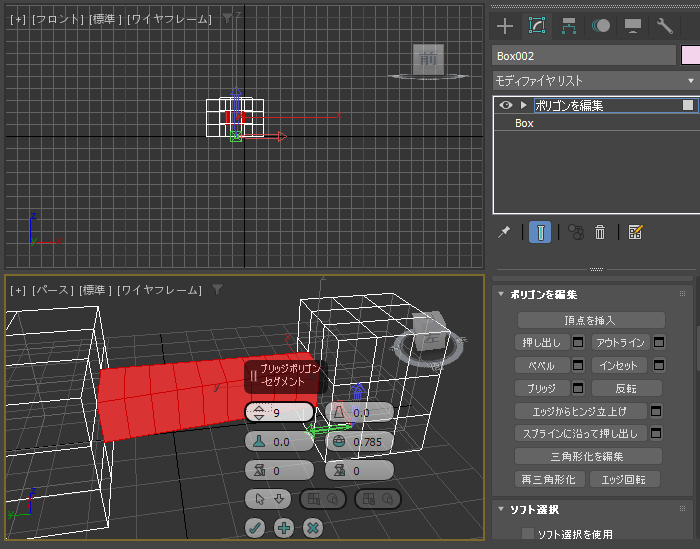This screenshot has height=549, width=700.
Task: Enable the ソフト選択を使用 checkbox
Action: tap(528, 534)
